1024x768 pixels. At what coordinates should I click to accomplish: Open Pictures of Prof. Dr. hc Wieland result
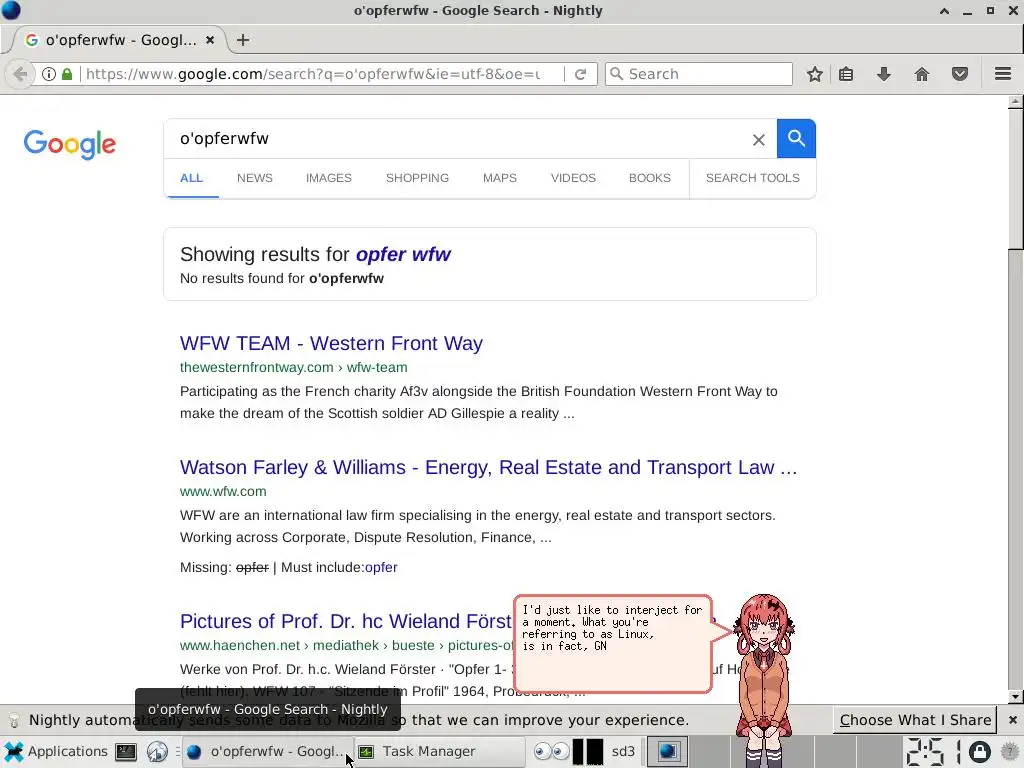[x=345, y=621]
